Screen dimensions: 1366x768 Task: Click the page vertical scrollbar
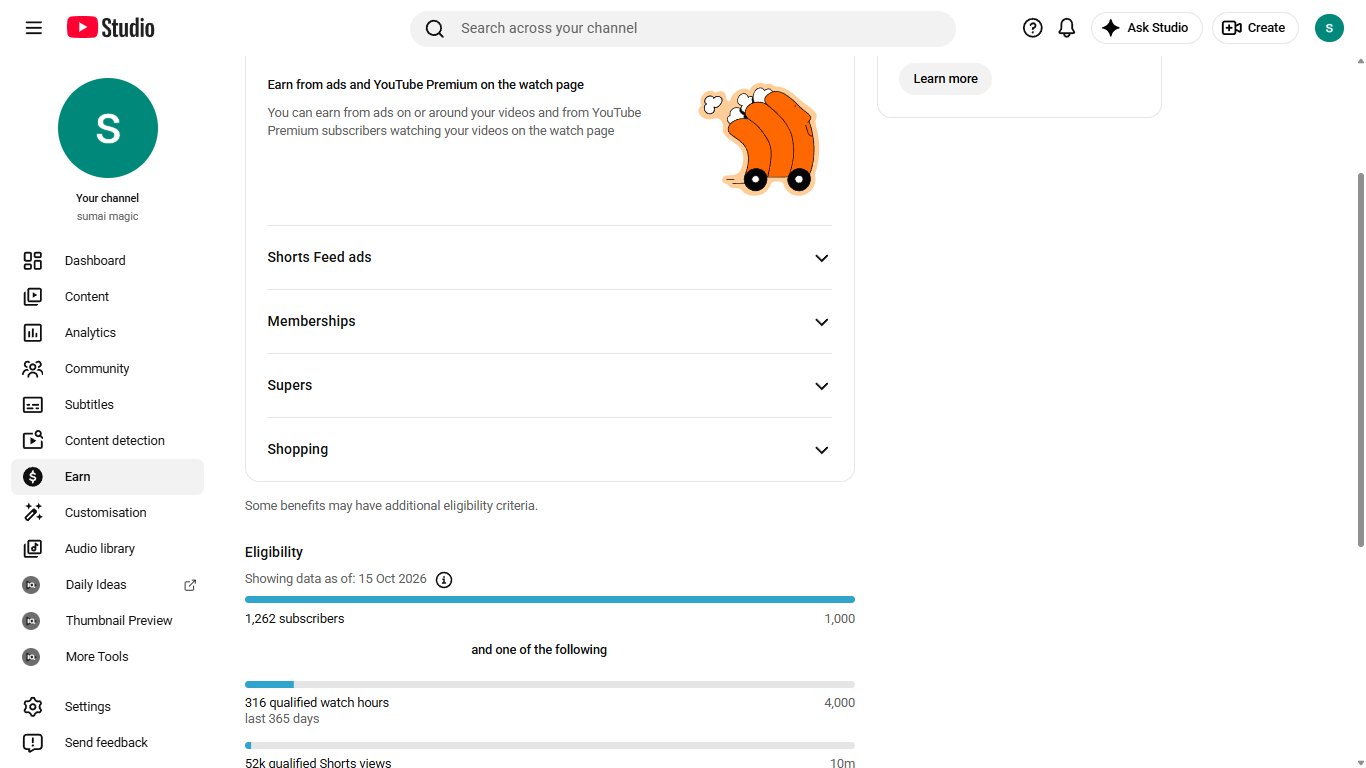point(1359,360)
